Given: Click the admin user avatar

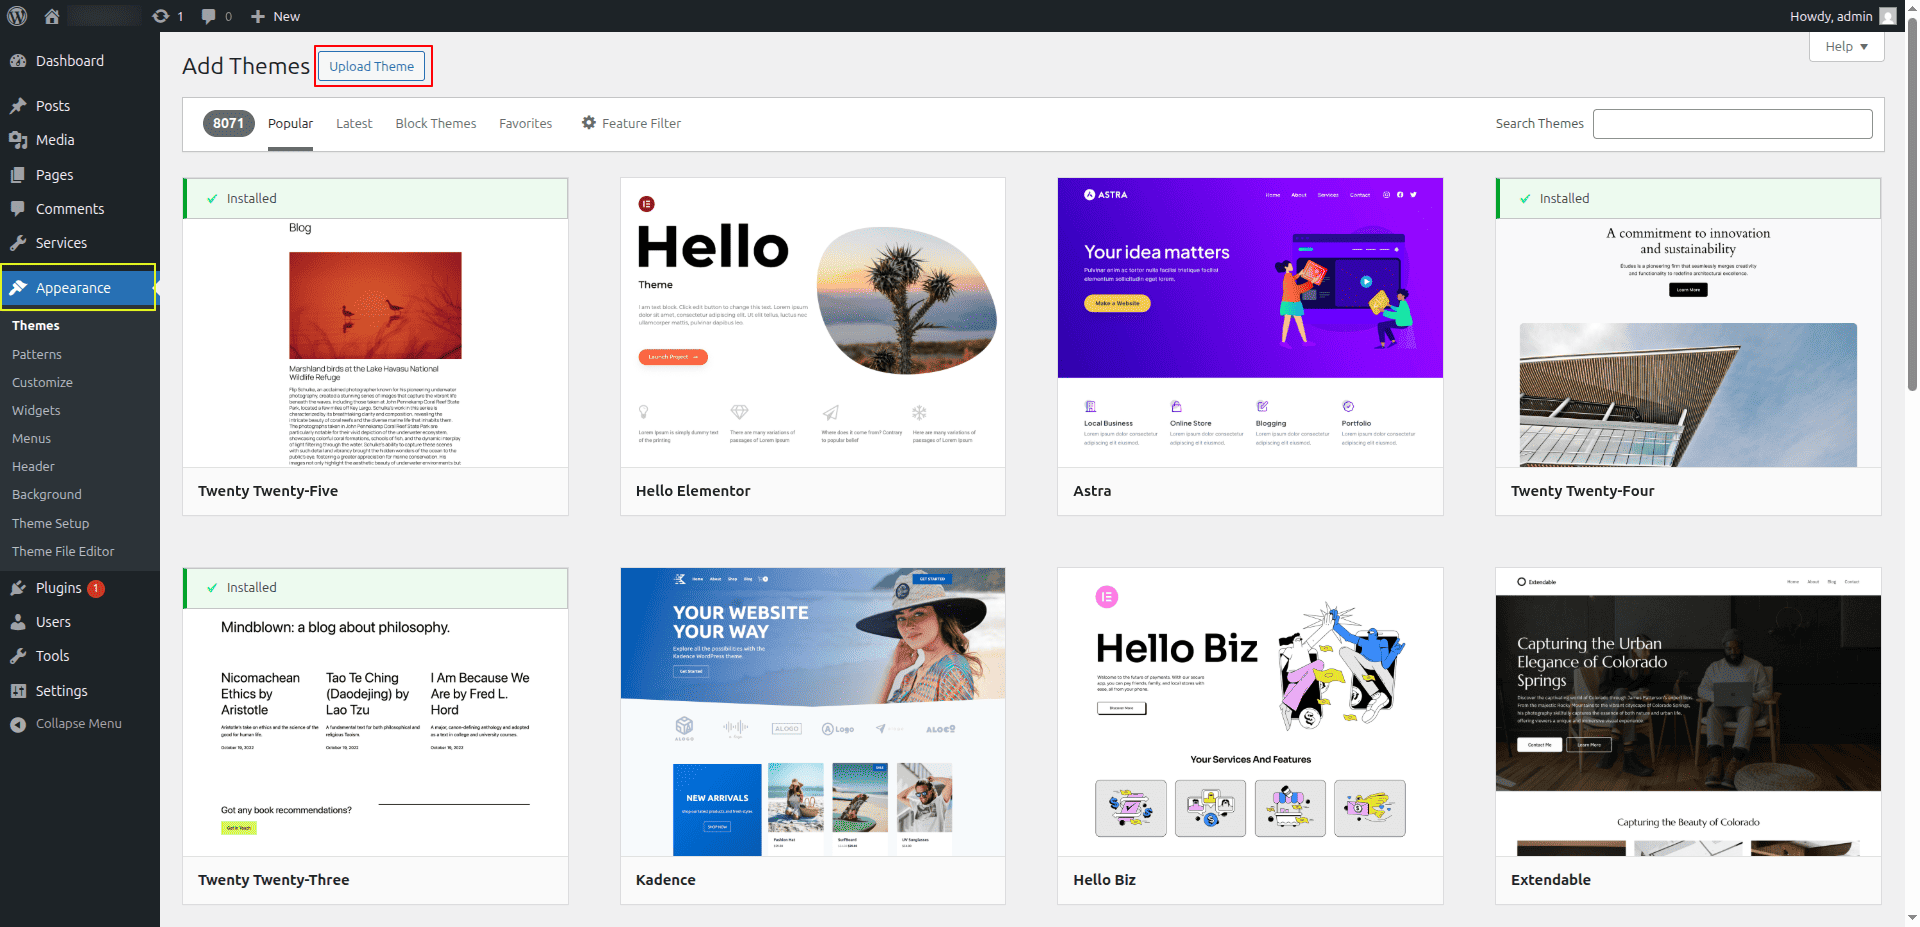Looking at the screenshot, I should point(1887,16).
